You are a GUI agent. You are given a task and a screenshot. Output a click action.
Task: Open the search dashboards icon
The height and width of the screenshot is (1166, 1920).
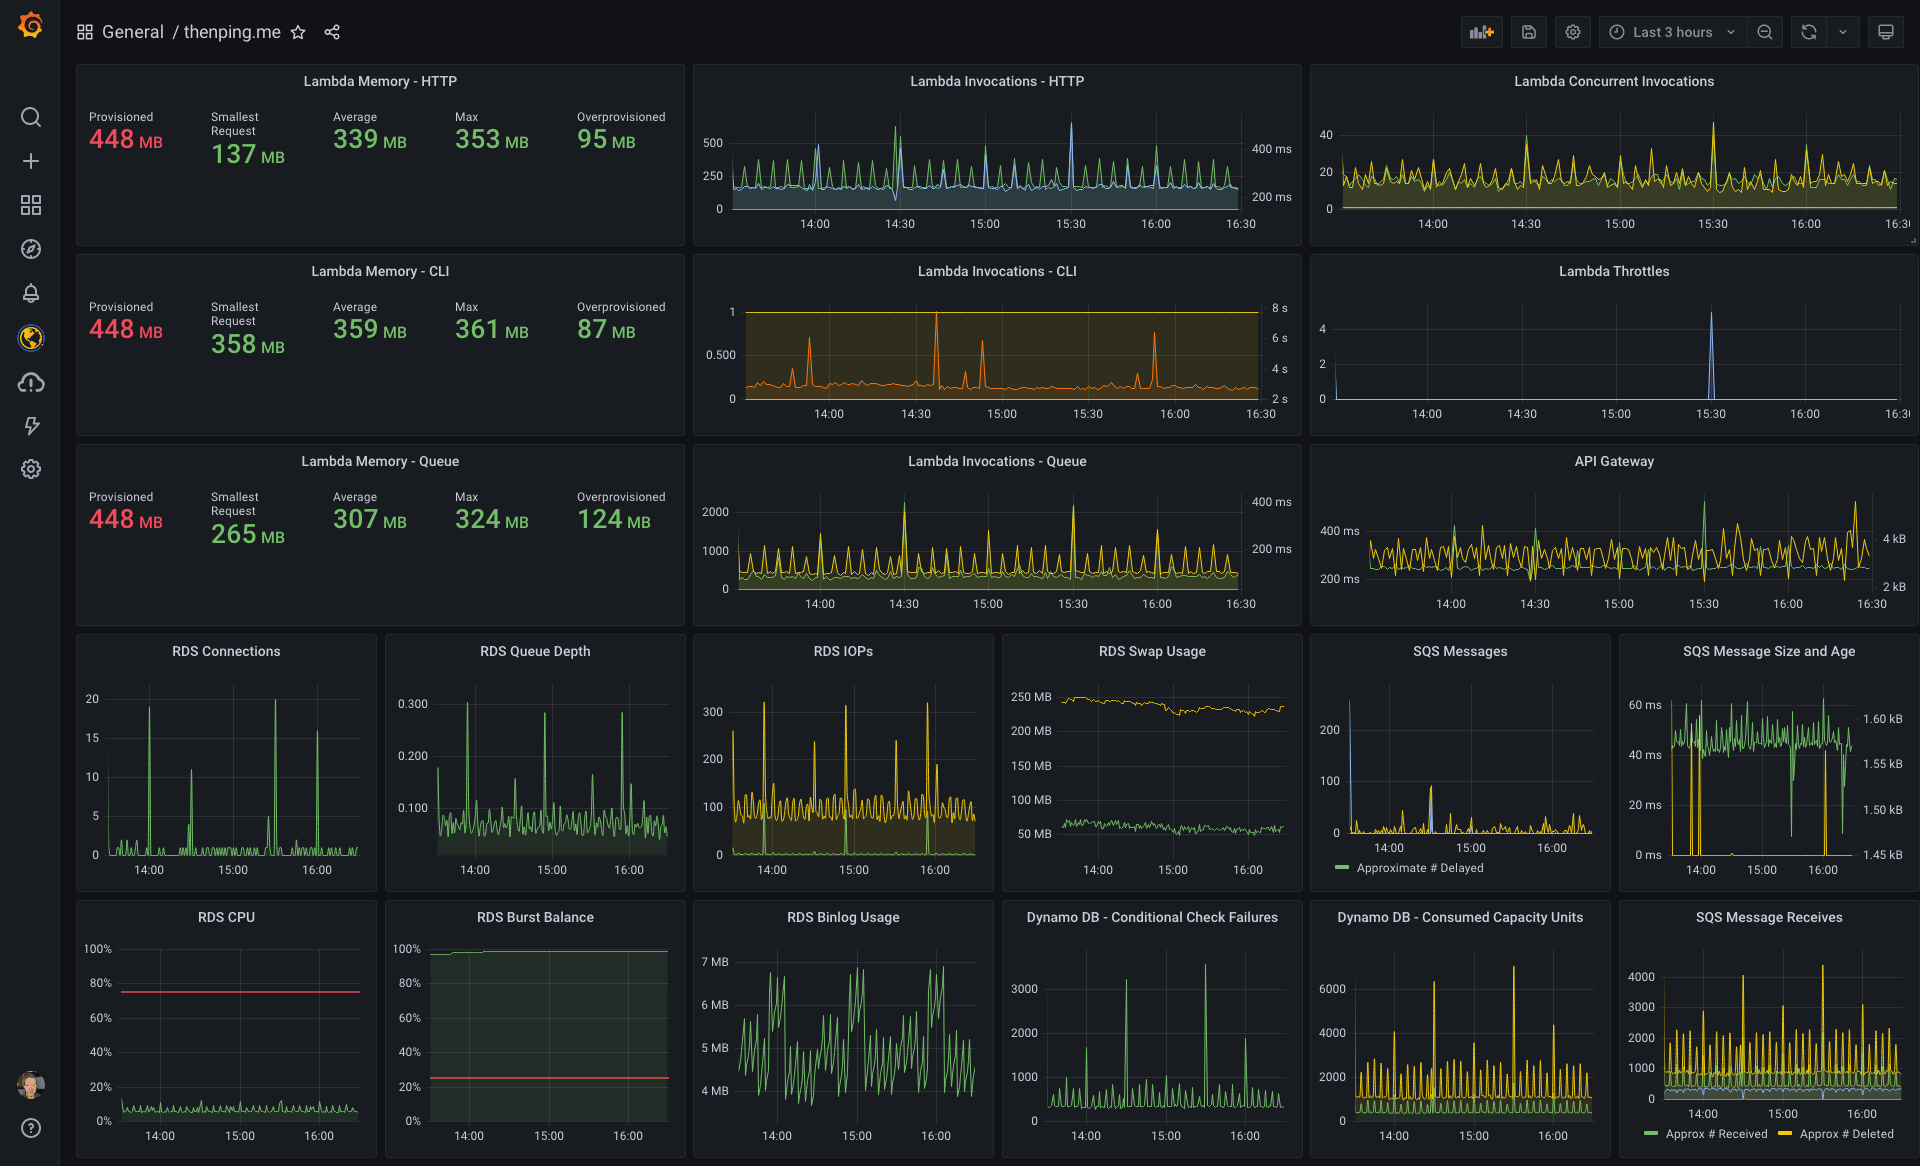pyautogui.click(x=31, y=117)
